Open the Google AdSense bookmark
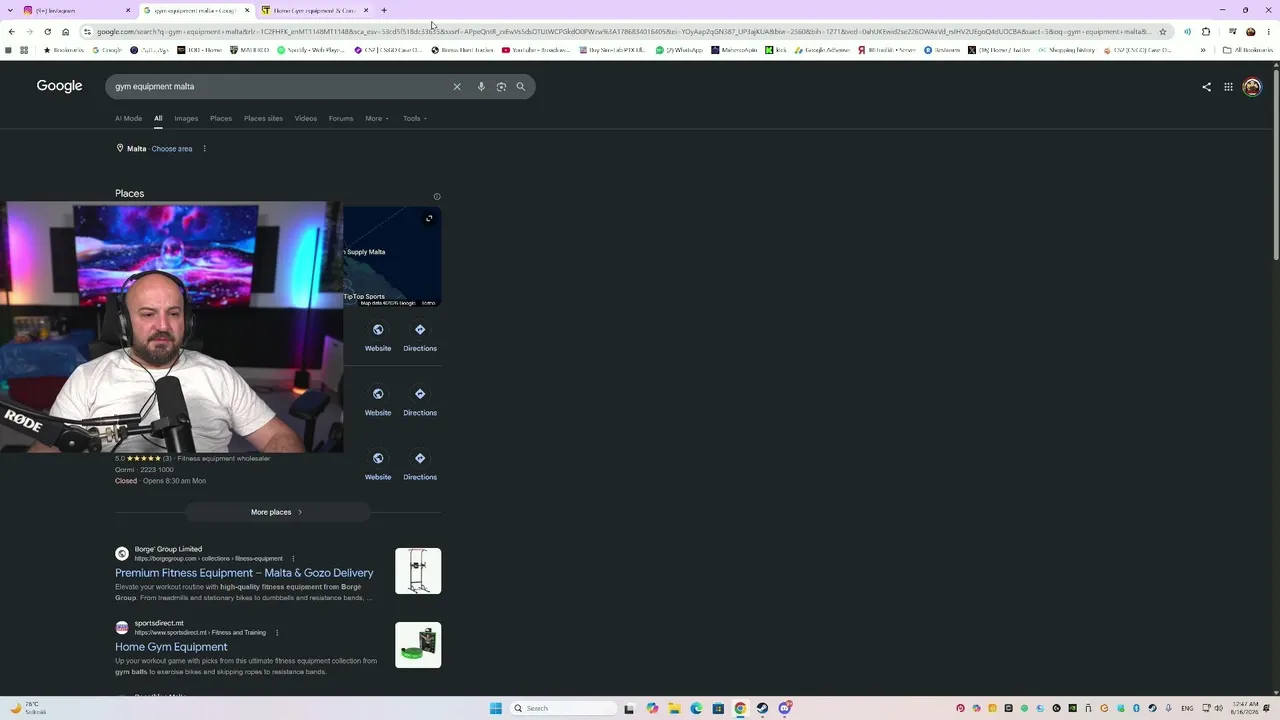The height and width of the screenshot is (720, 1280). (821, 50)
